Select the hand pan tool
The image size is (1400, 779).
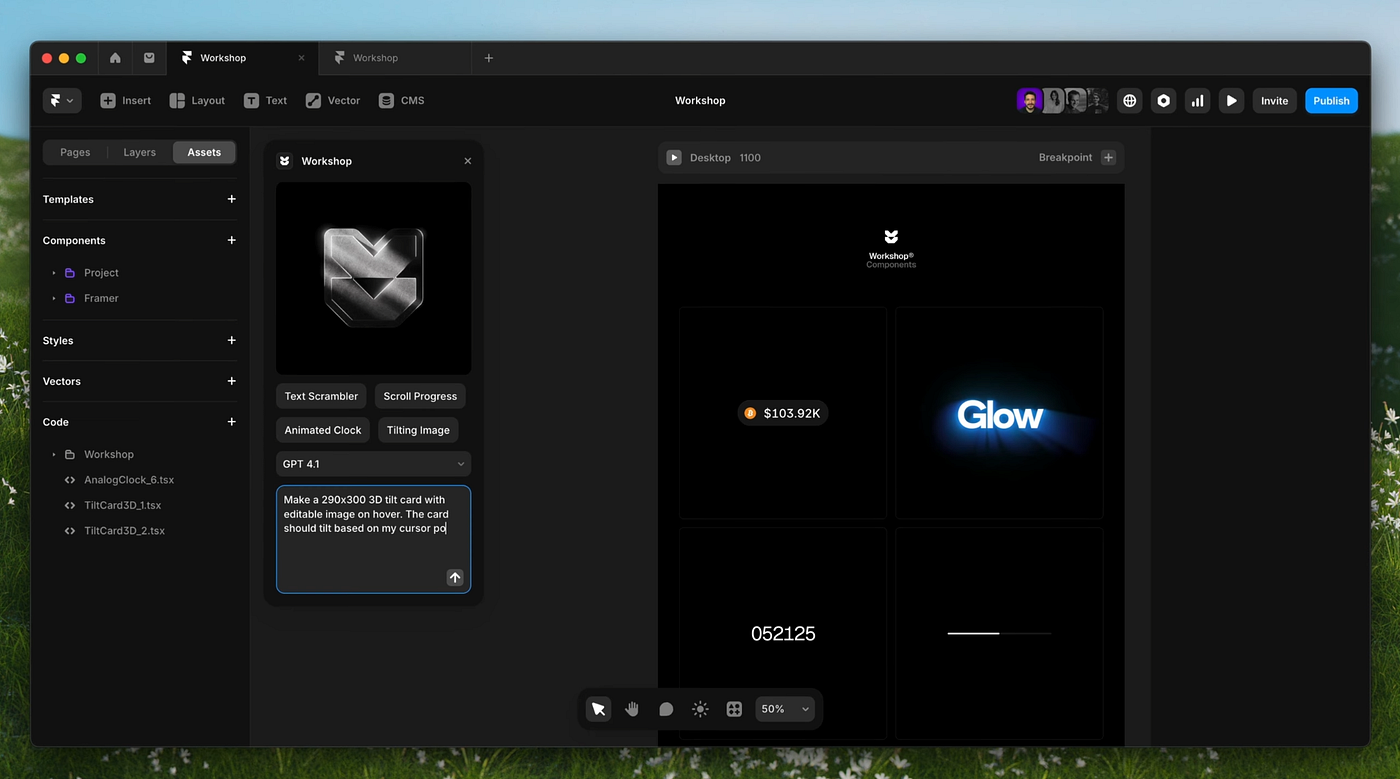click(632, 709)
